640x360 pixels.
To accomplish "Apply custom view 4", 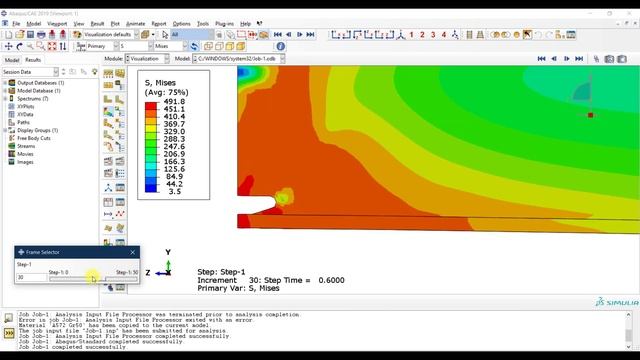I will click(444, 35).
